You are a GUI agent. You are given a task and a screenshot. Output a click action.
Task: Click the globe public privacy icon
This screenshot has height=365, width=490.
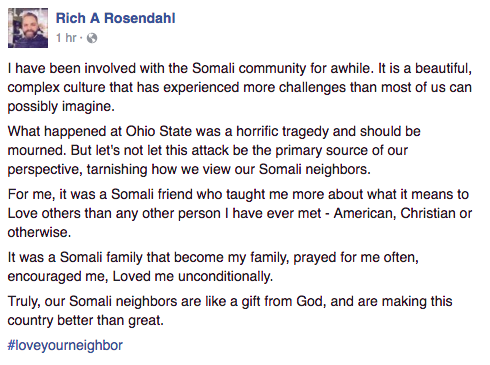pyautogui.click(x=92, y=38)
